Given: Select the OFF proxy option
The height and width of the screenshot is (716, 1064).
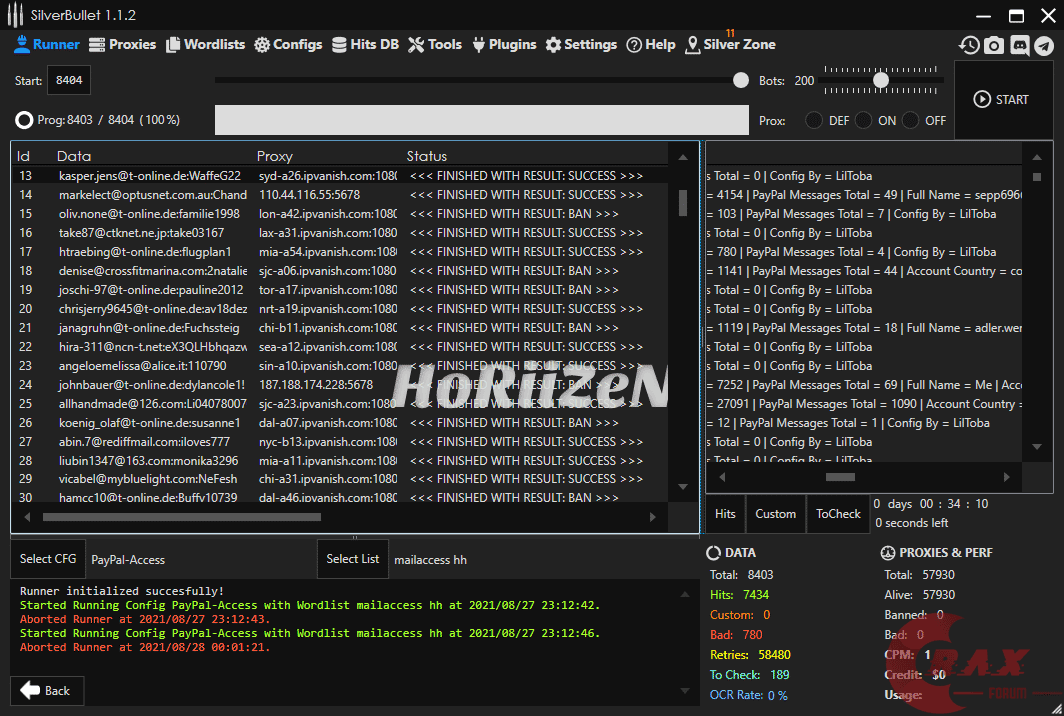Looking at the screenshot, I should click(911, 120).
